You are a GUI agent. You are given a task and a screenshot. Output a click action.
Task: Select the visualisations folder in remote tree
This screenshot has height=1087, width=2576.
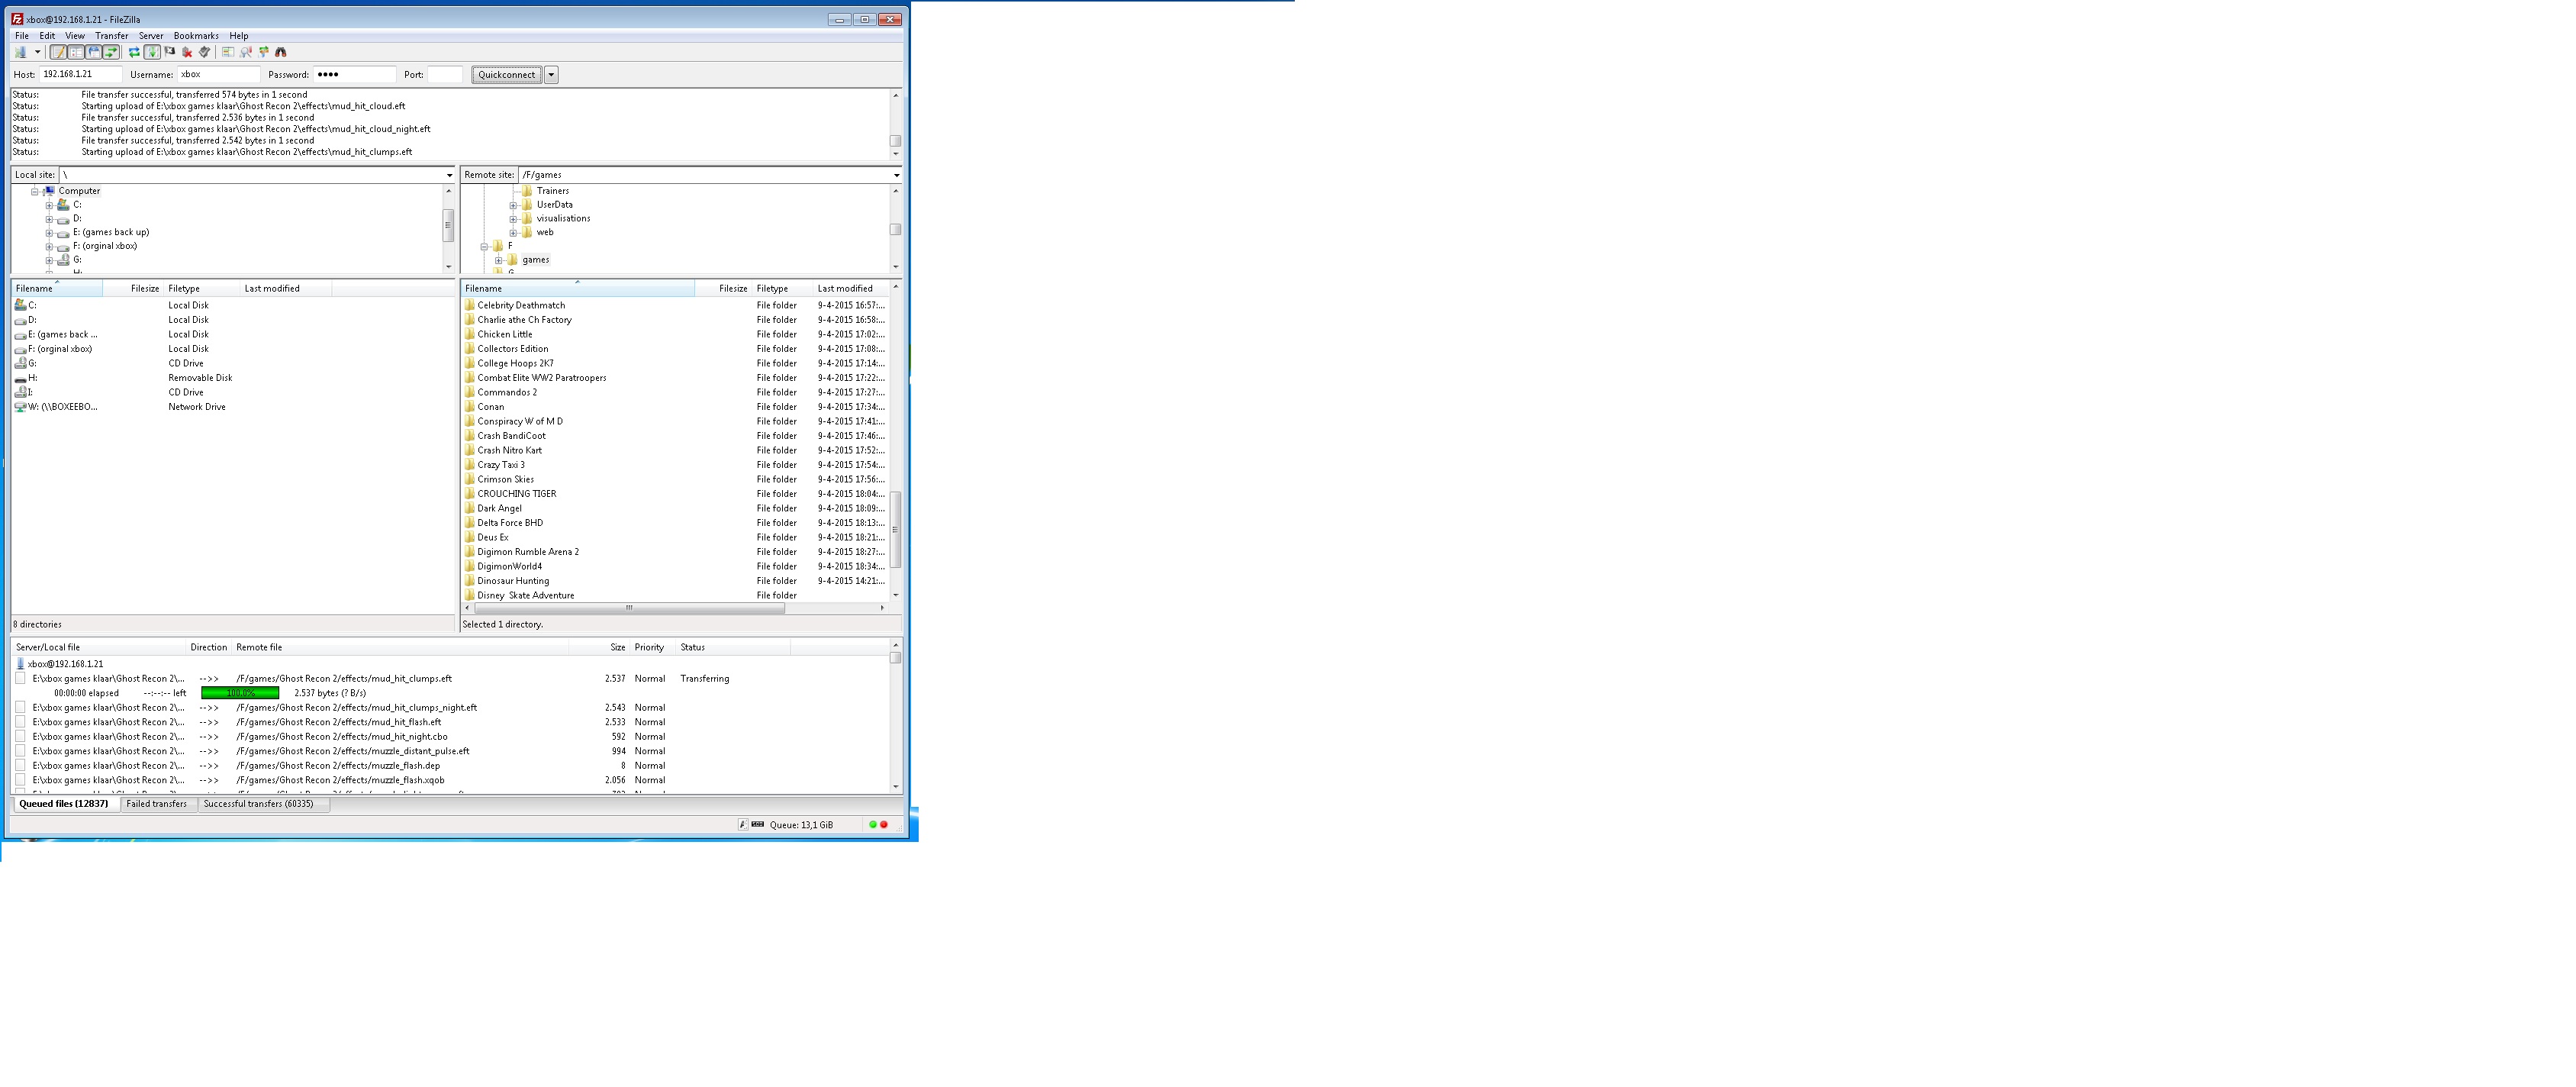tap(563, 219)
